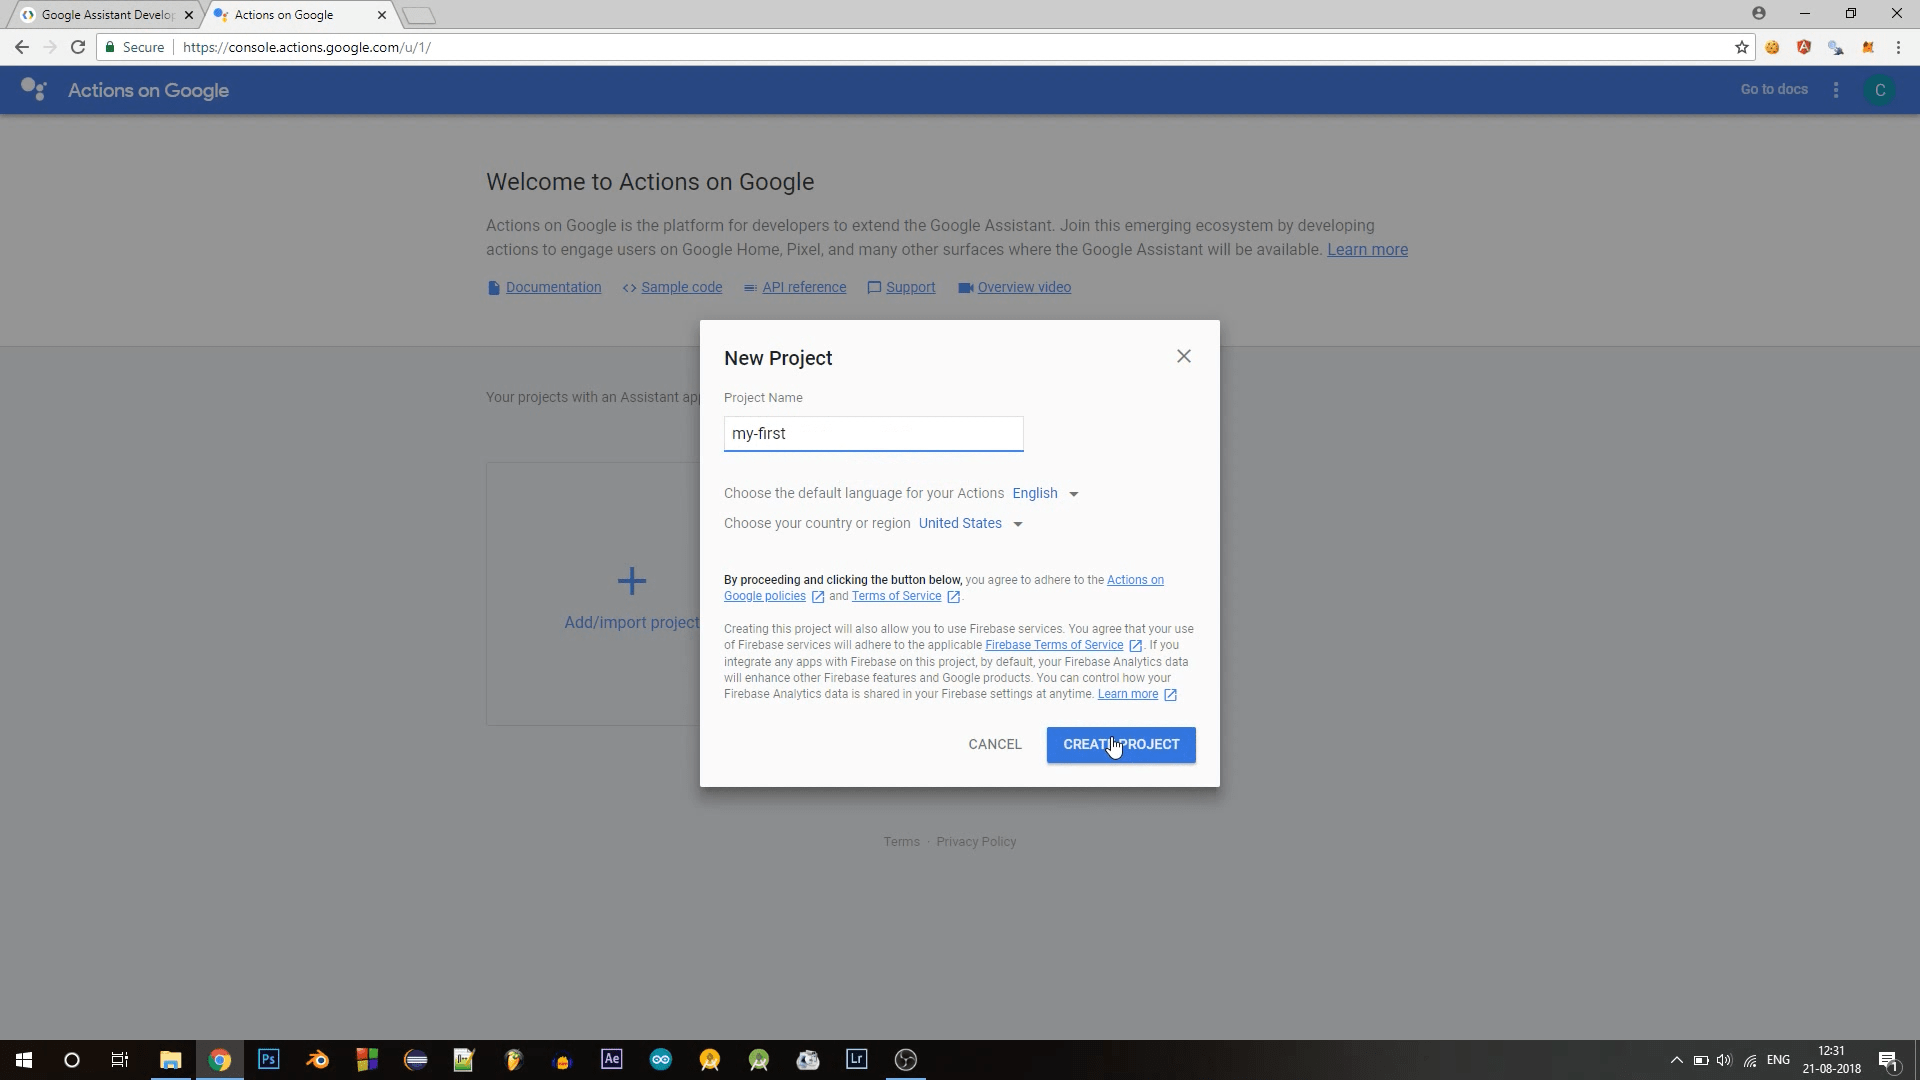The height and width of the screenshot is (1080, 1920).
Task: Reload the page with refresh icon
Action: [x=78, y=47]
